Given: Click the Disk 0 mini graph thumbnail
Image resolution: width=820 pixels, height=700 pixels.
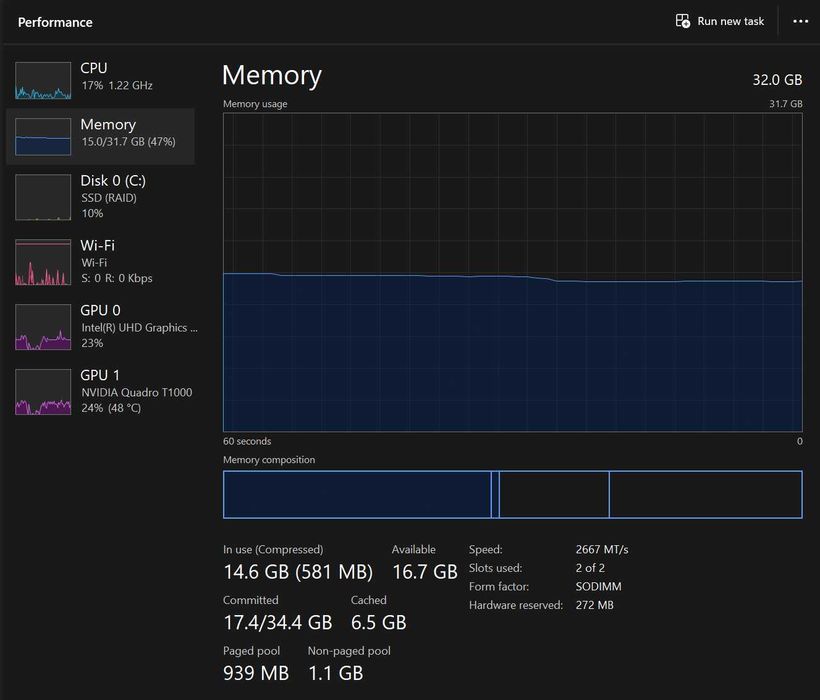Looking at the screenshot, I should pyautogui.click(x=43, y=197).
